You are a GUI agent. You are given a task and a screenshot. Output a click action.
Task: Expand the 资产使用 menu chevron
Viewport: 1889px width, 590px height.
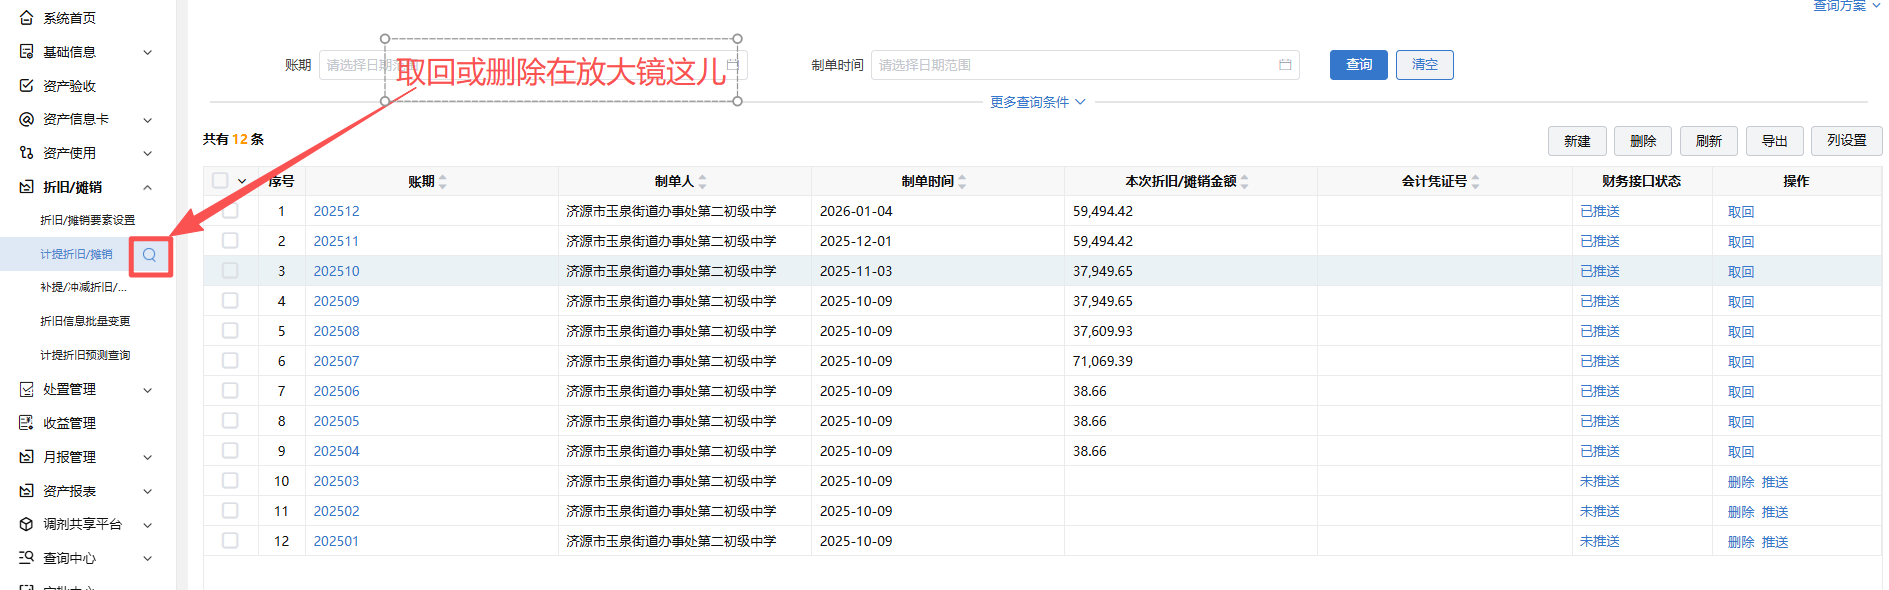(x=148, y=153)
